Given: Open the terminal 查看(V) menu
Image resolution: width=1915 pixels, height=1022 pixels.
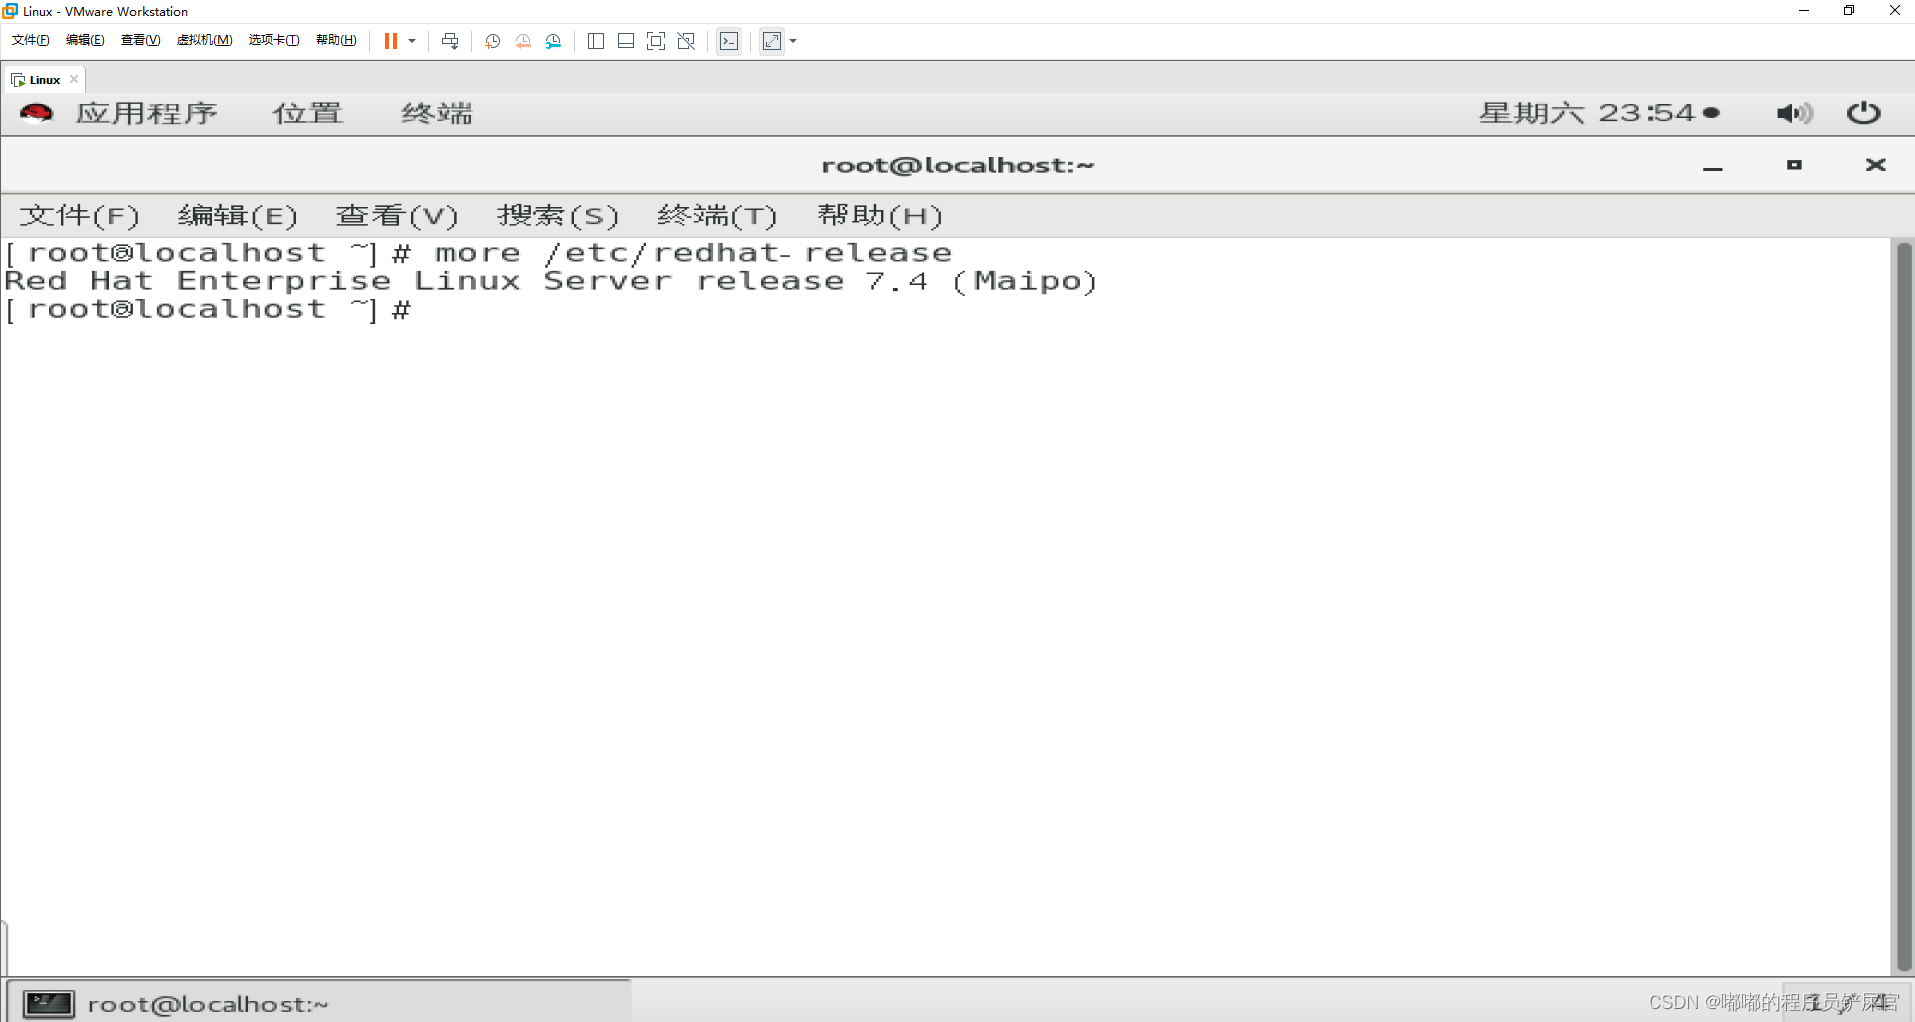Looking at the screenshot, I should (x=397, y=215).
